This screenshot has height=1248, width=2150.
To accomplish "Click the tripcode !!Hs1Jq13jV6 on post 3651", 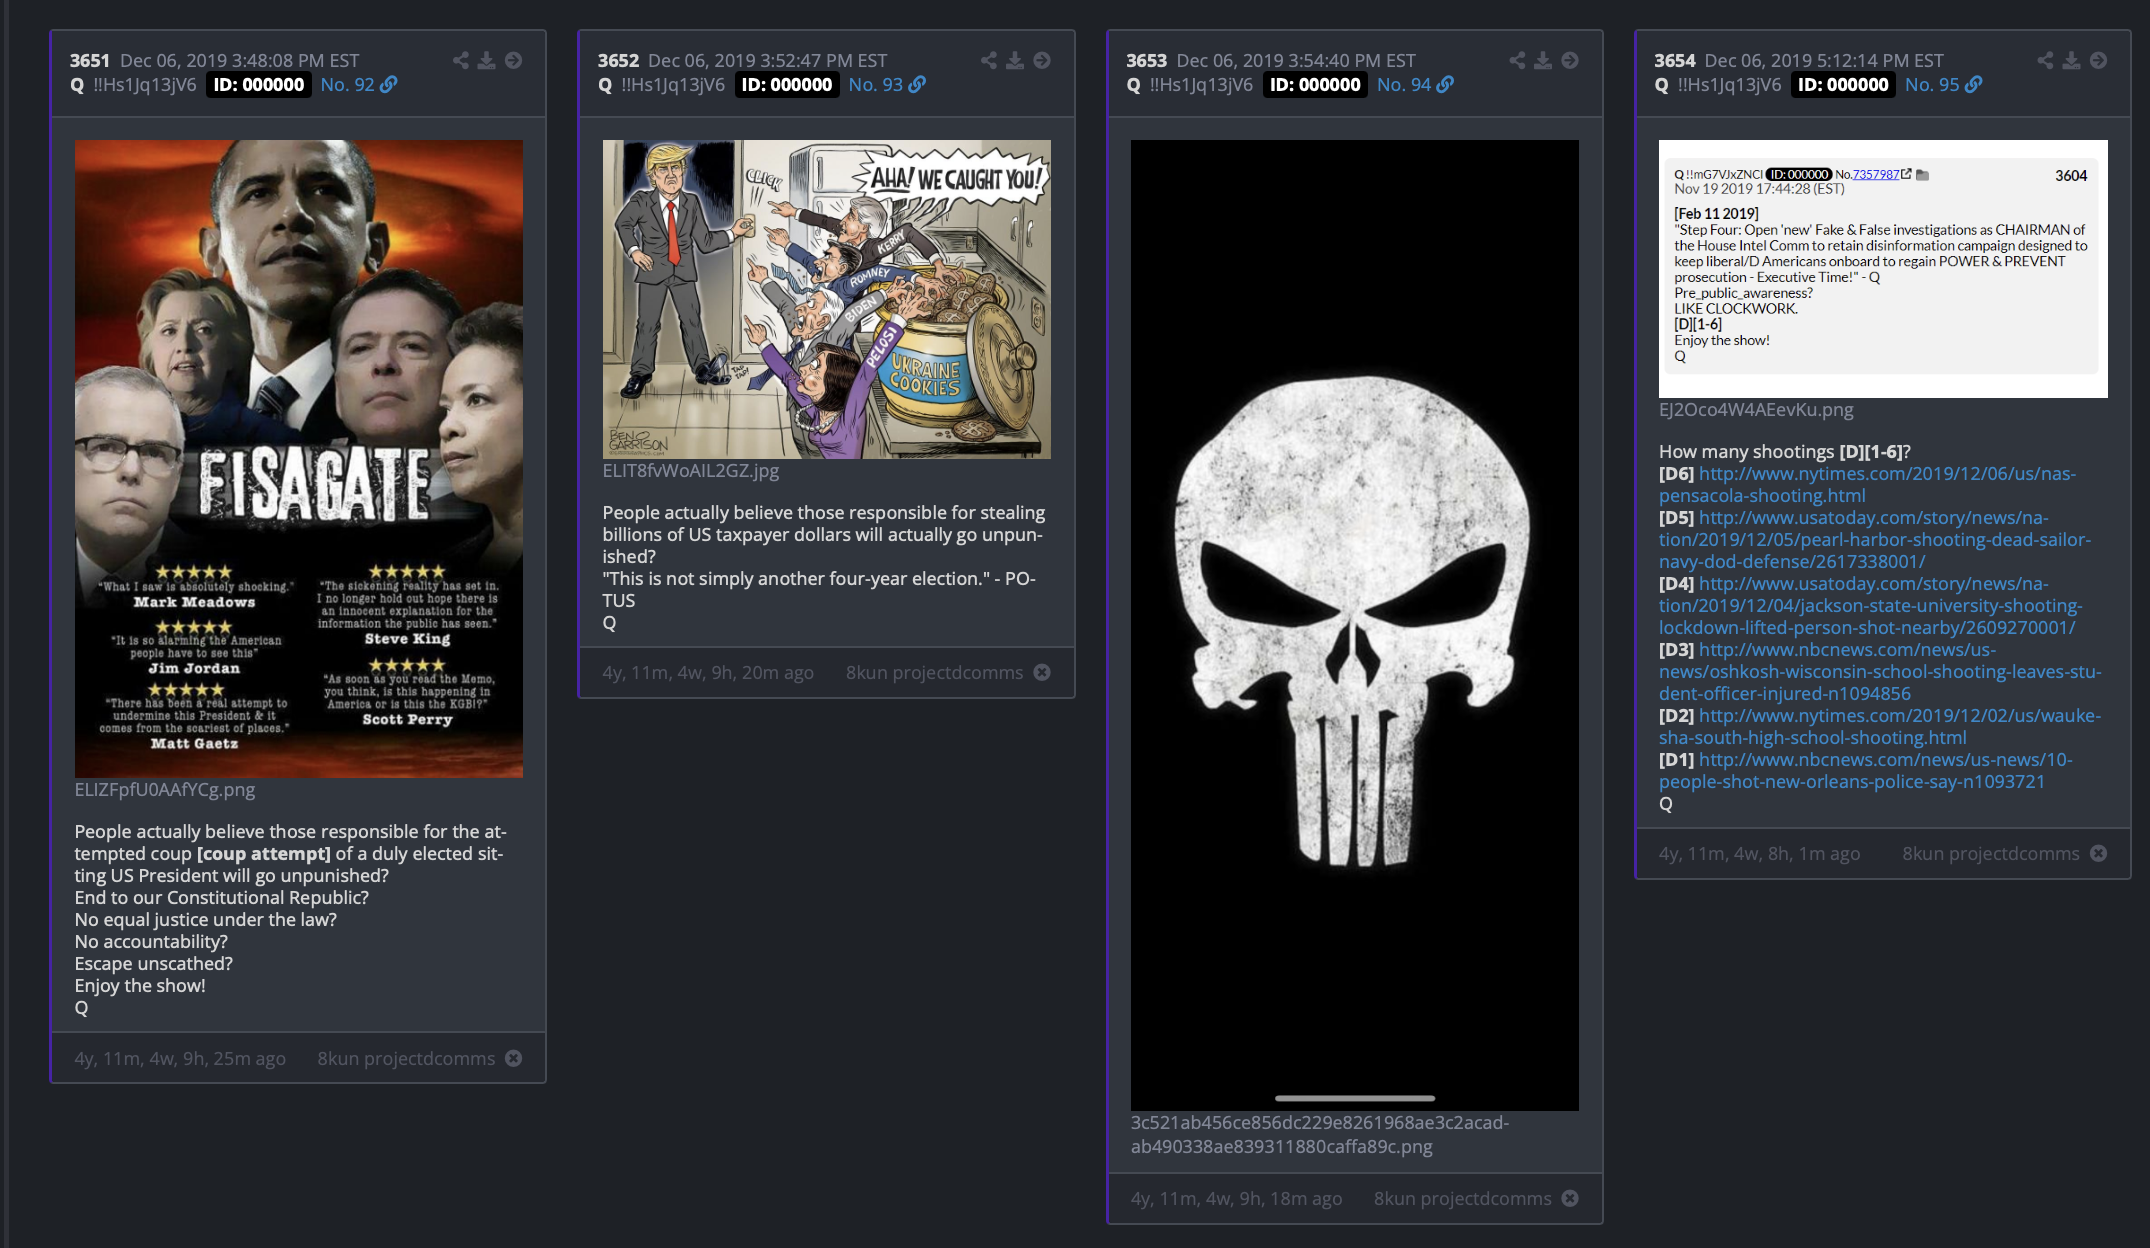I will (x=145, y=85).
